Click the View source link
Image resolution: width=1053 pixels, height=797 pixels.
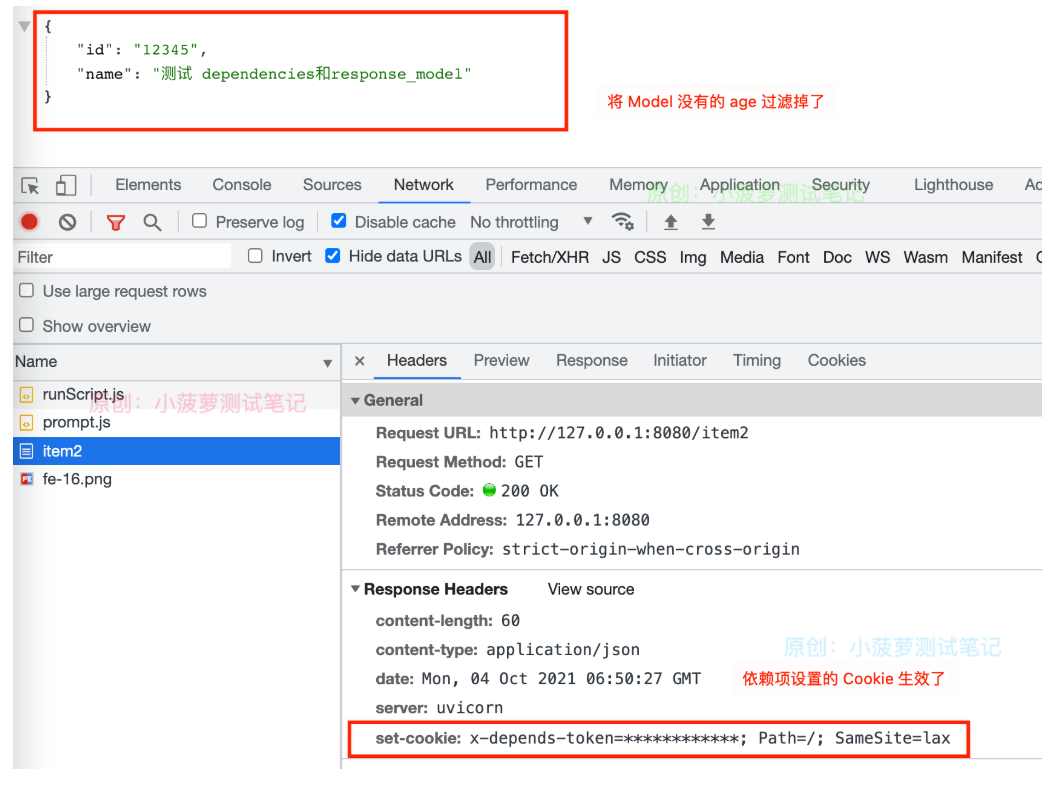tap(590, 589)
